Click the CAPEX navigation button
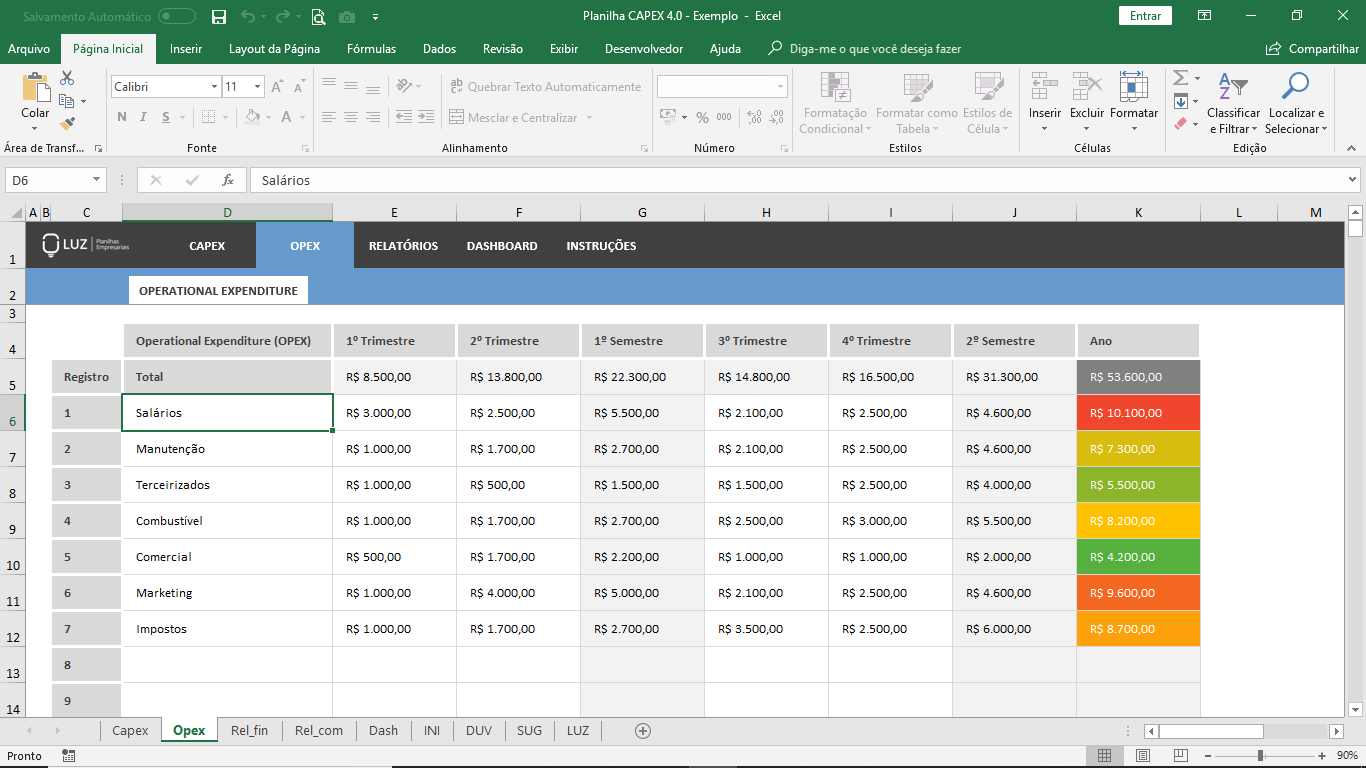The width and height of the screenshot is (1366, 768). pyautogui.click(x=207, y=246)
